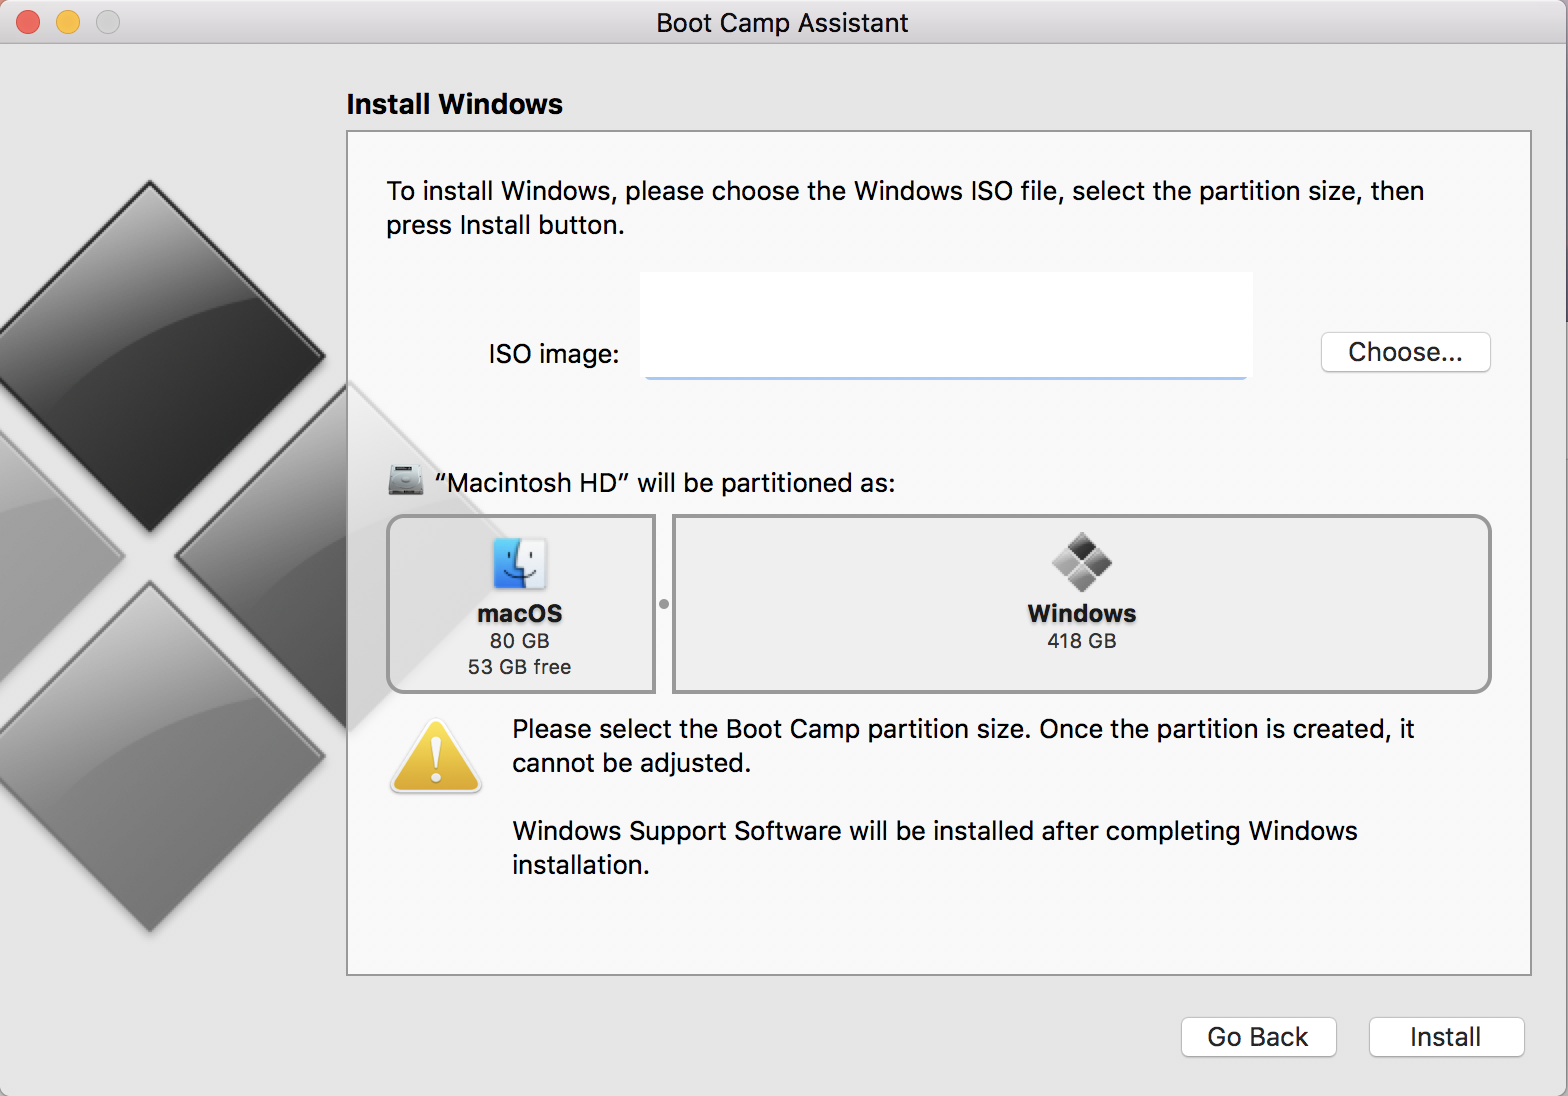Image resolution: width=1568 pixels, height=1096 pixels.
Task: Click the "Windows Support Software" note text
Action: pos(935,848)
